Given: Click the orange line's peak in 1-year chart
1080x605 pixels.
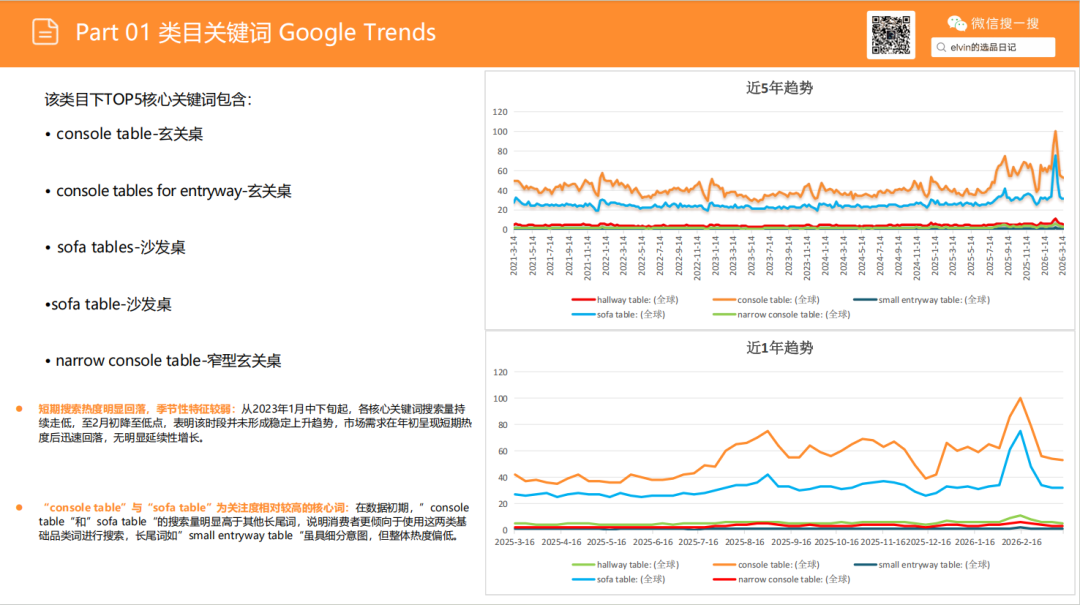Looking at the screenshot, I should point(1020,398).
